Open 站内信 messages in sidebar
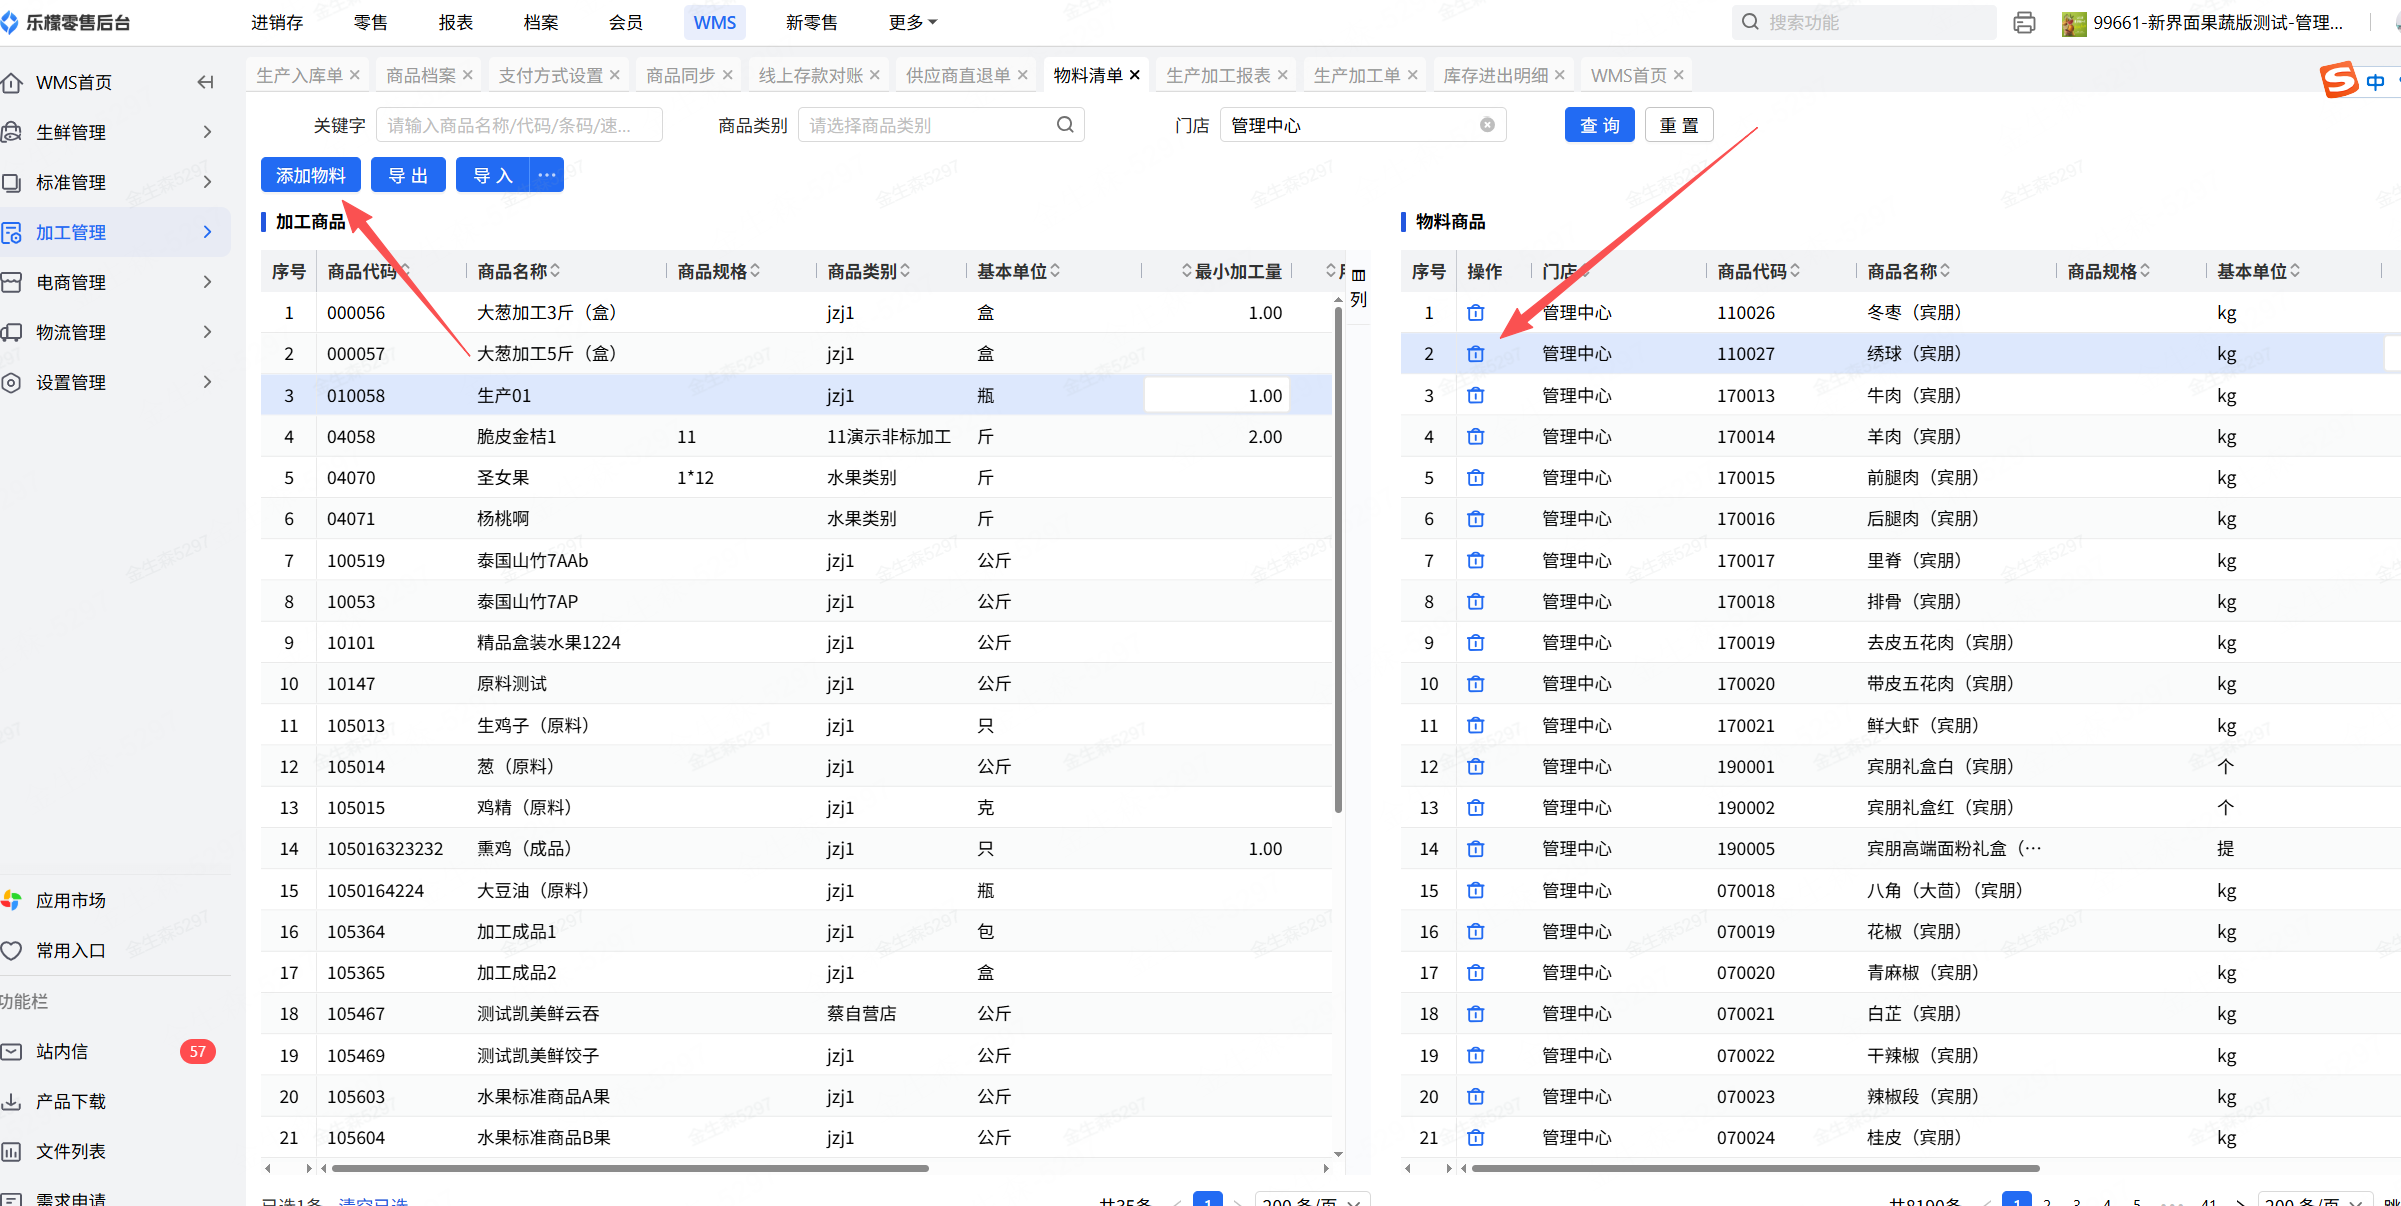 coord(62,1051)
